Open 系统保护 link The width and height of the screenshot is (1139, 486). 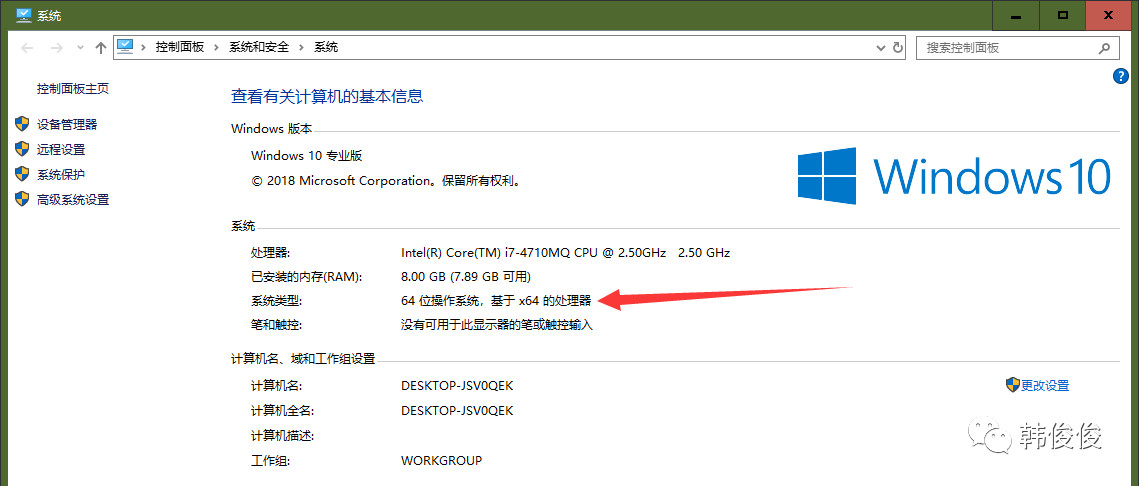pos(61,174)
